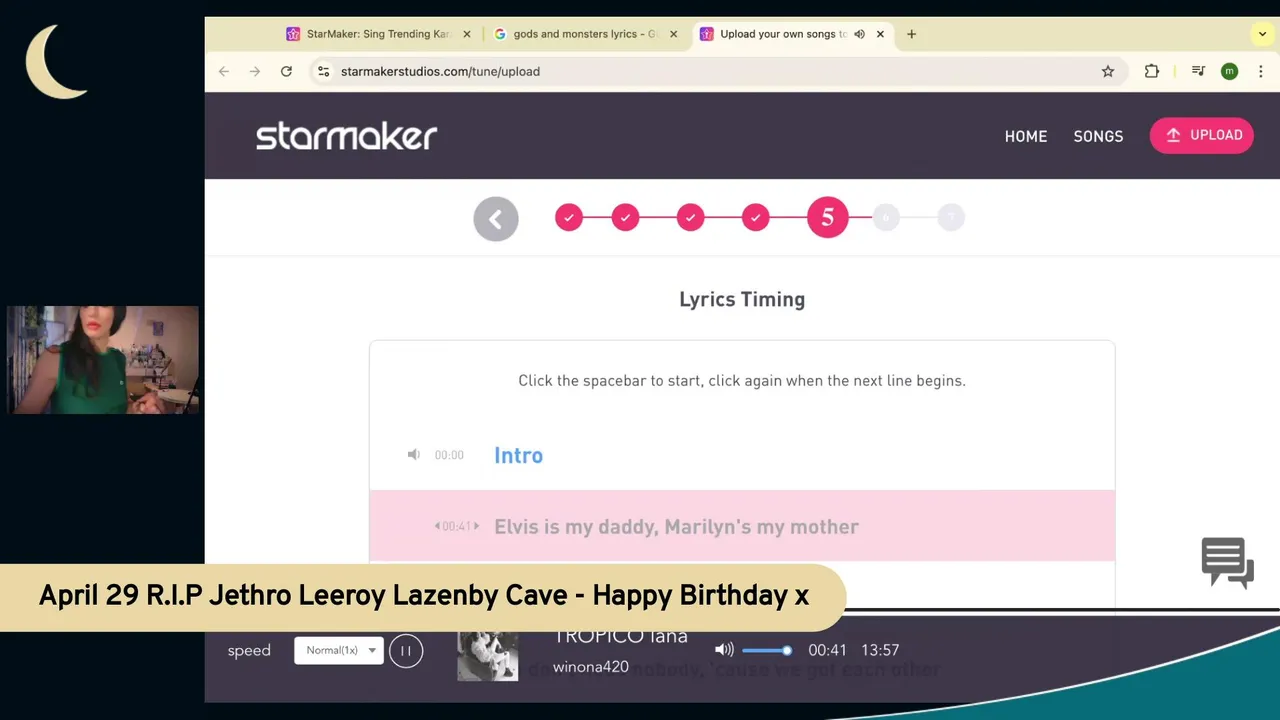Click the grayed-out step 6 circle
The height and width of the screenshot is (720, 1280).
point(886,217)
